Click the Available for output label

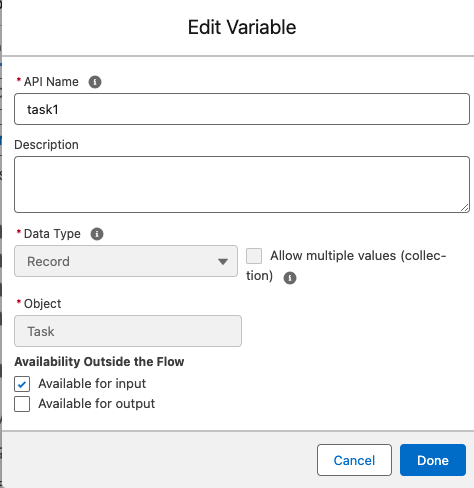(96, 404)
